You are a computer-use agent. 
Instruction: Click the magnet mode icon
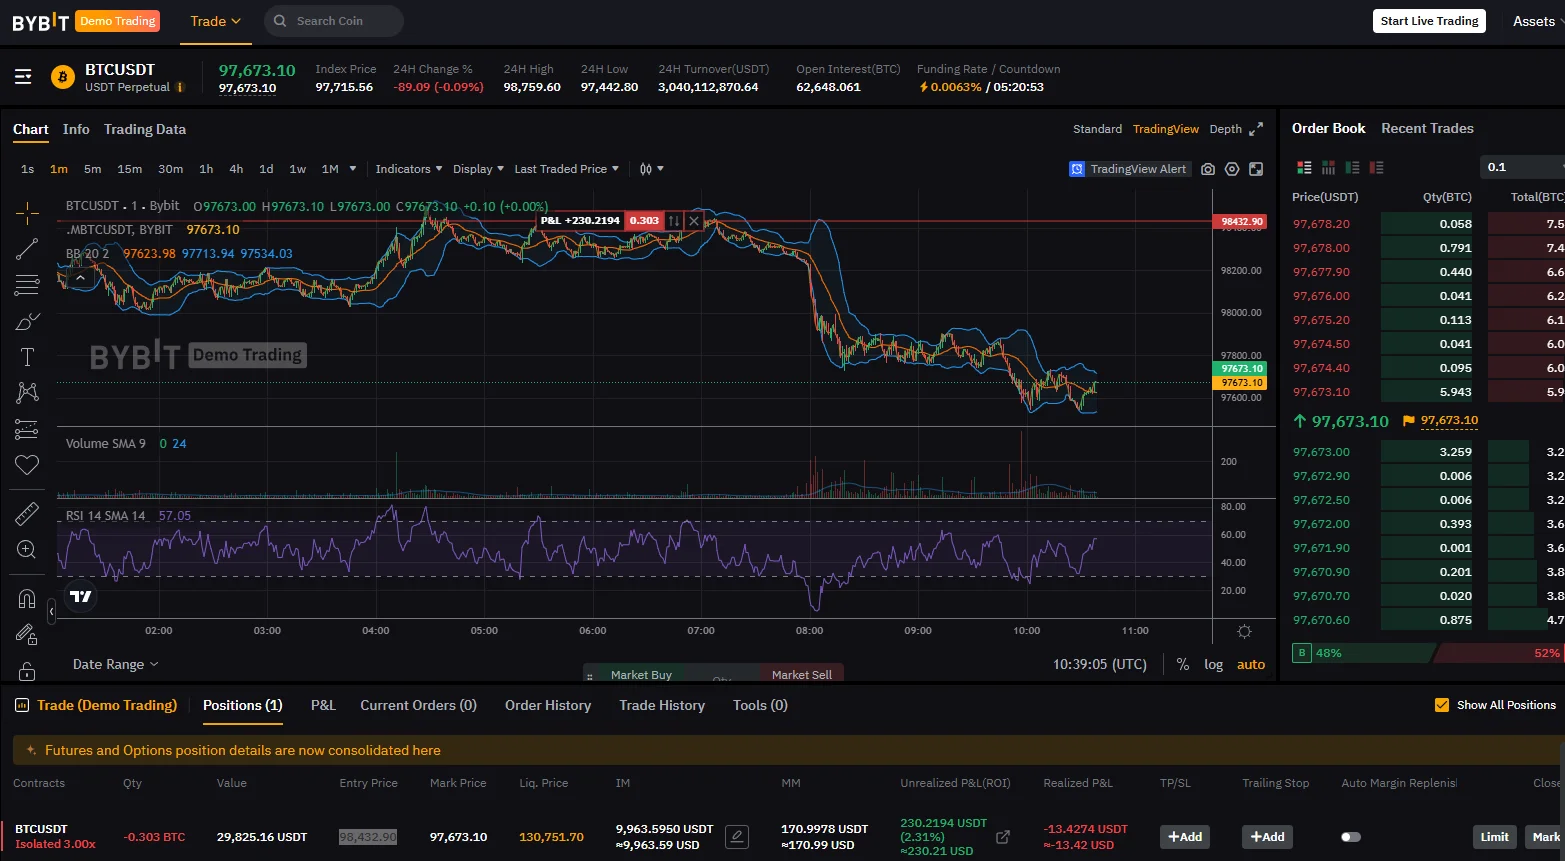pos(27,598)
